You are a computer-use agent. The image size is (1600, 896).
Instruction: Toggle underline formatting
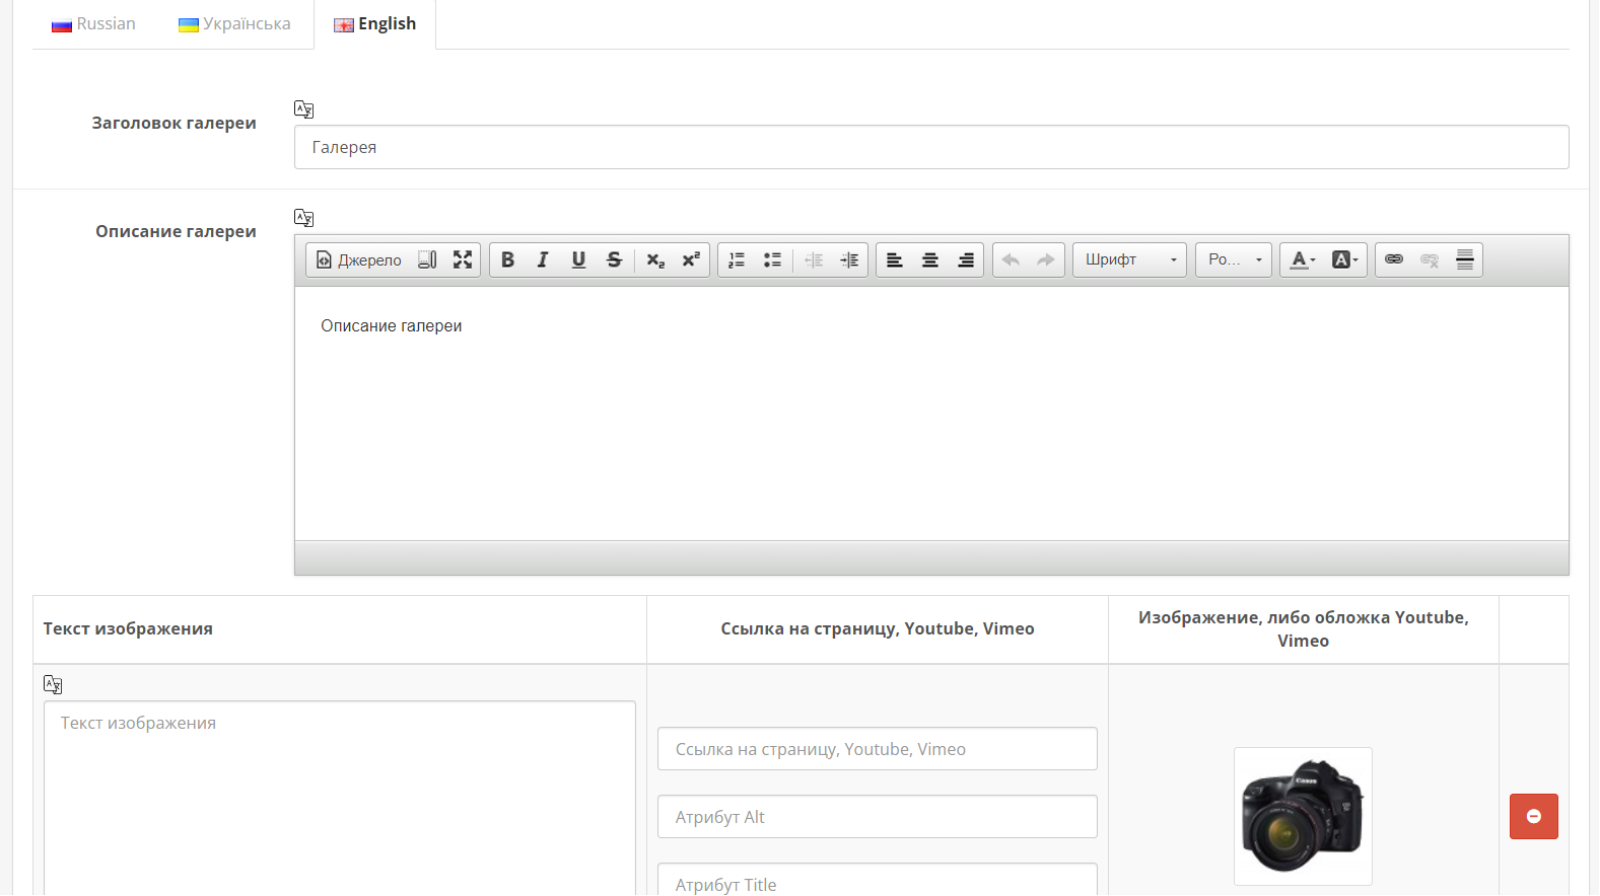pyautogui.click(x=578, y=260)
